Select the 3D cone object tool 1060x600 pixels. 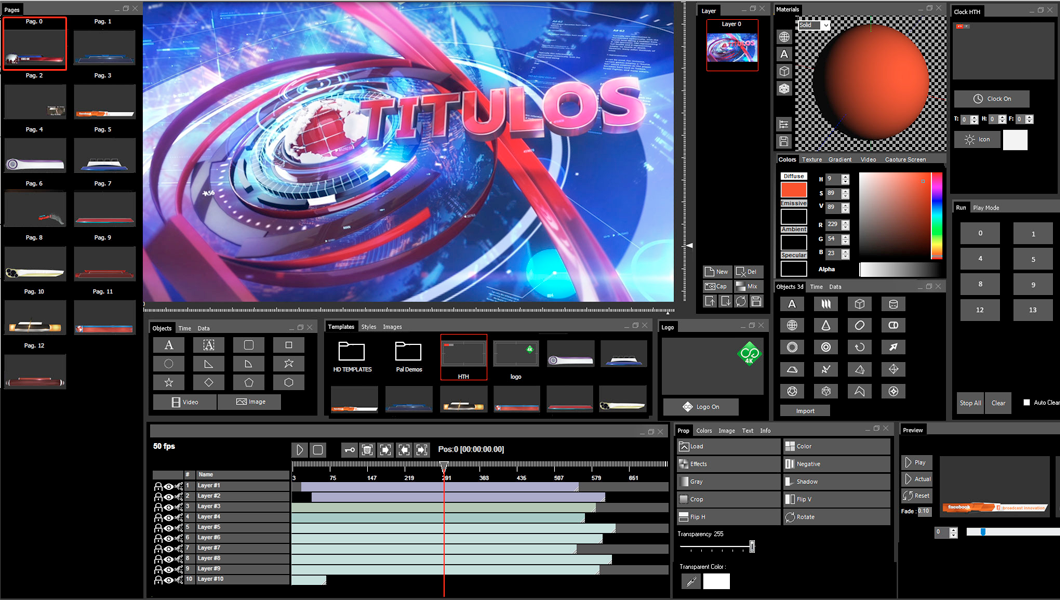(x=825, y=326)
